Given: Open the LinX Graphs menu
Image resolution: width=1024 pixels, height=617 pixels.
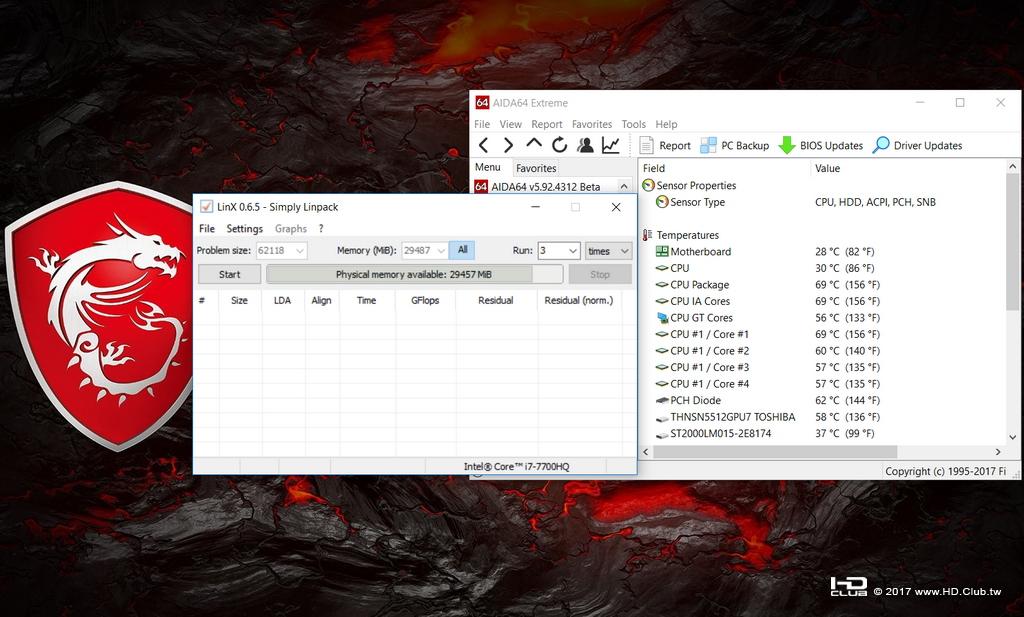Looking at the screenshot, I should [291, 229].
